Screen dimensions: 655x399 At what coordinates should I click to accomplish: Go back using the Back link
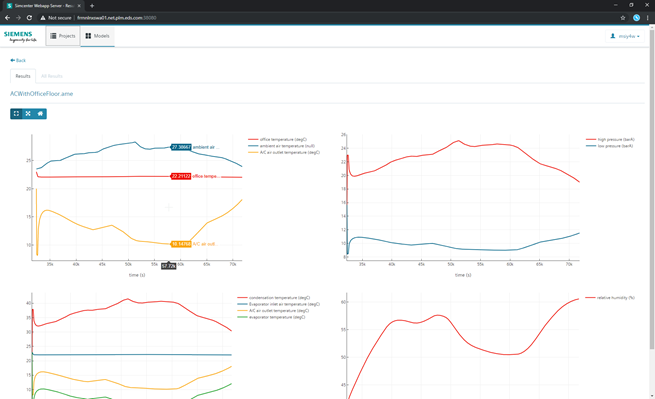point(18,61)
